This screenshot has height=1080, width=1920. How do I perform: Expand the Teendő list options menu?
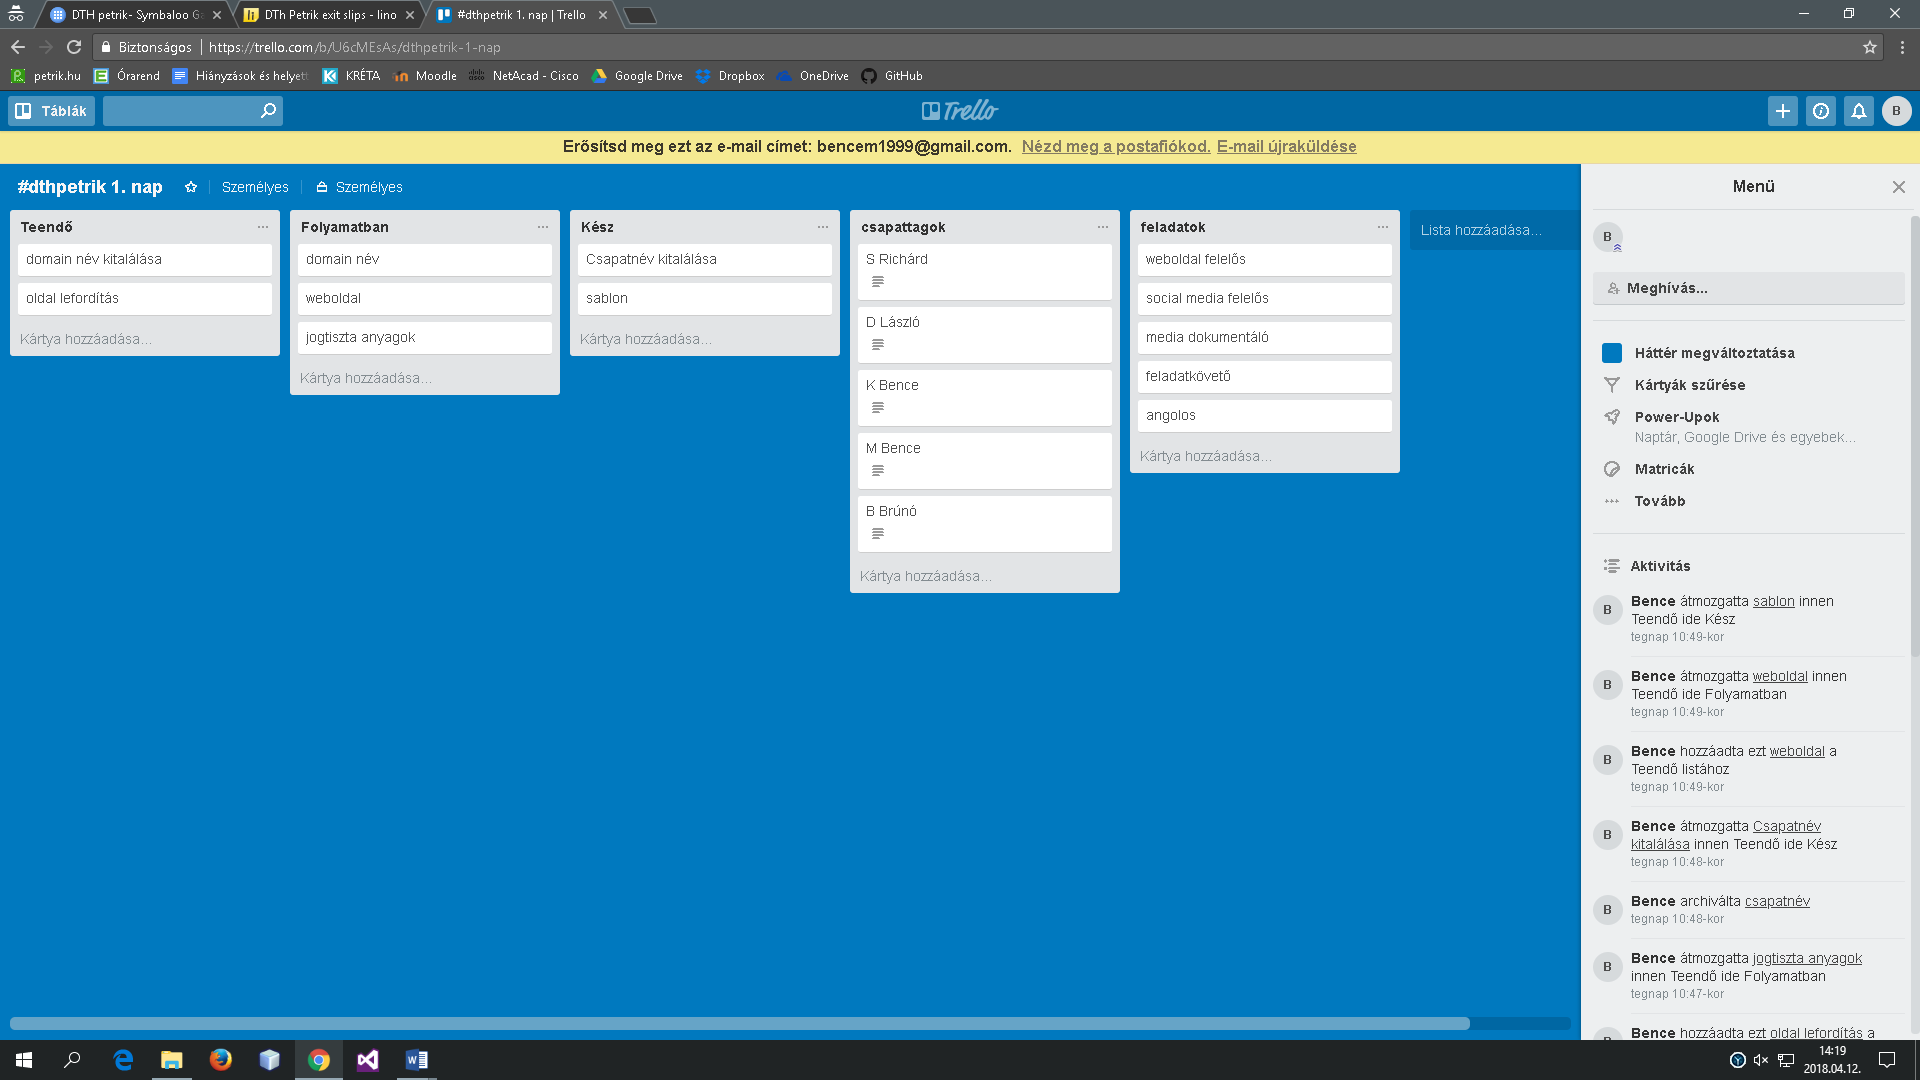click(x=263, y=227)
